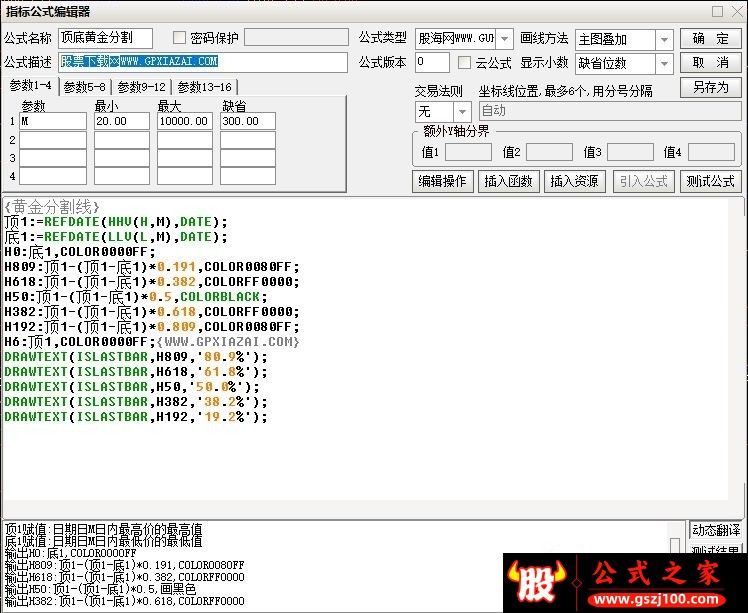The height and width of the screenshot is (613, 748).
Task: Click the 确定 confirm button
Action: pyautogui.click(x=710, y=39)
